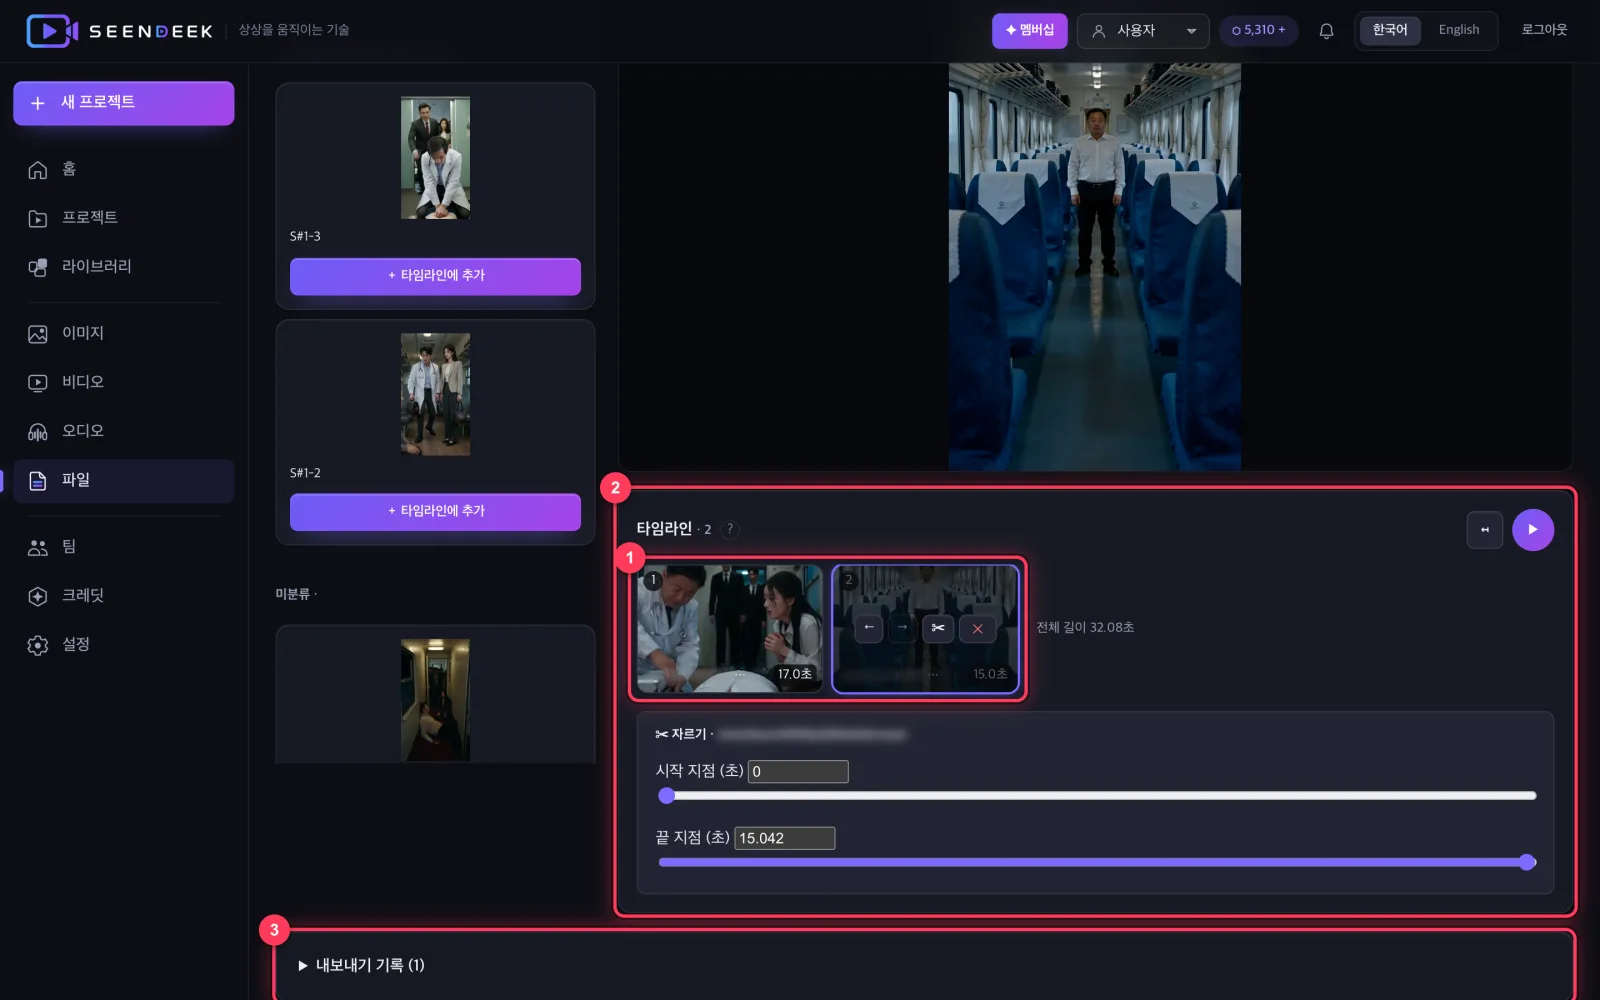The image size is (1600, 1000).
Task: Open the 사용자 user dropdown
Action: pyautogui.click(x=1143, y=31)
